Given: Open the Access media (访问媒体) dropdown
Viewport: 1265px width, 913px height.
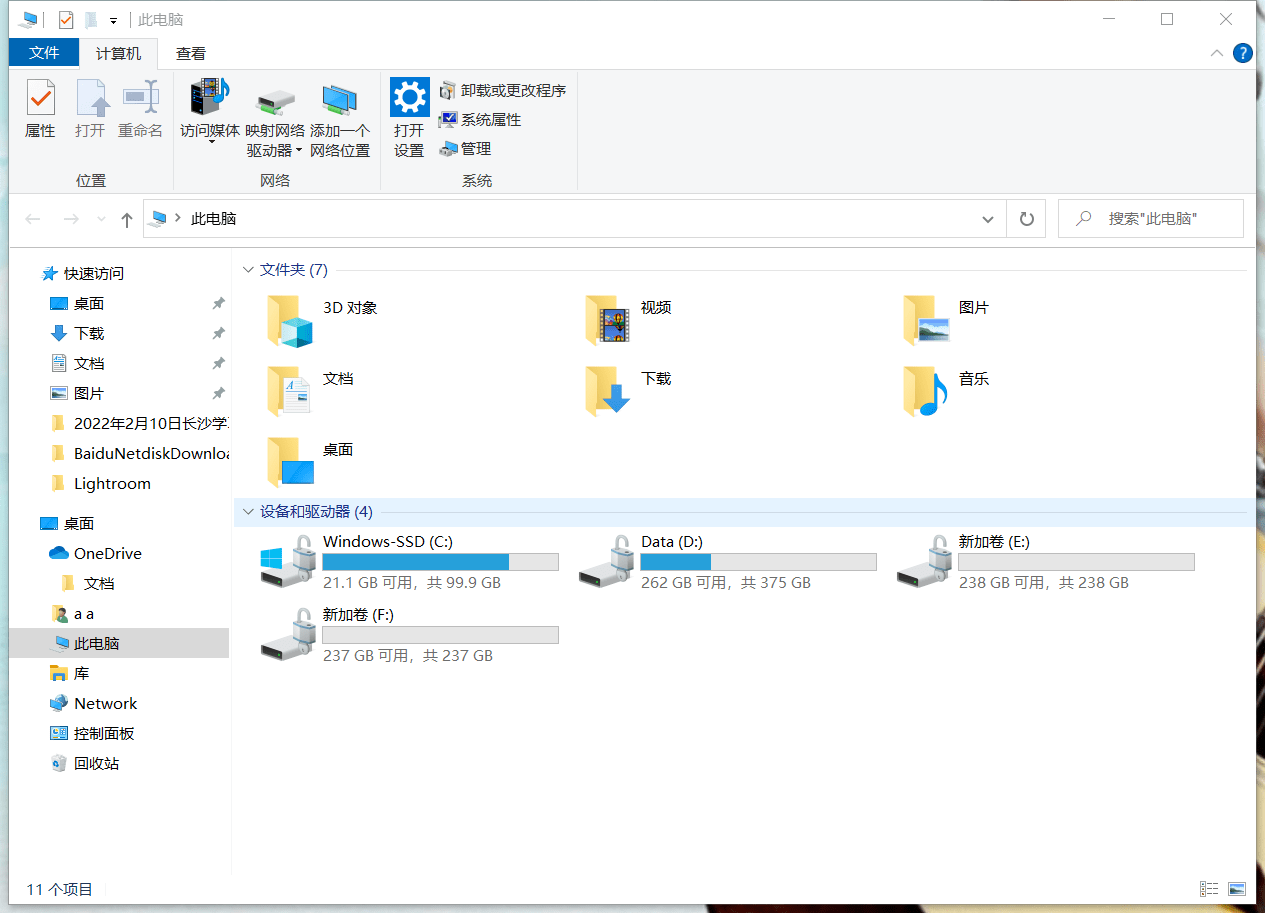Looking at the screenshot, I should point(210,112).
